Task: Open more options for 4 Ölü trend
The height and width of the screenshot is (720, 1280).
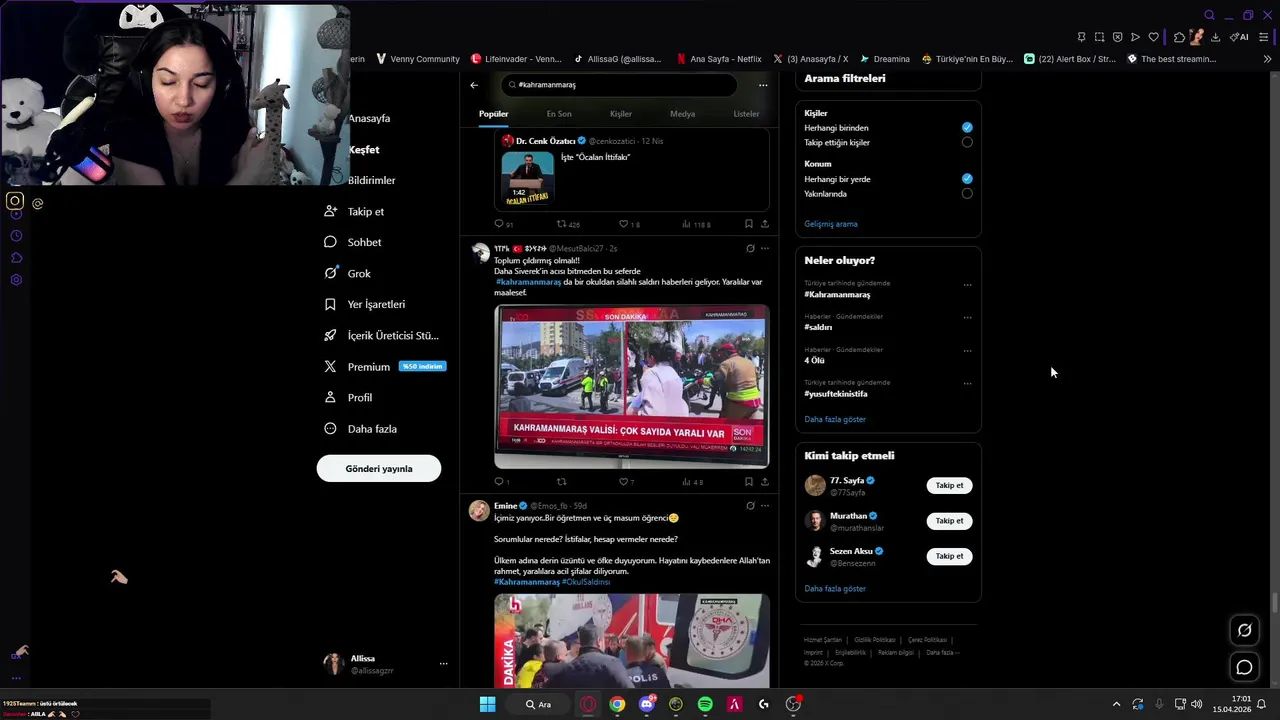Action: pyautogui.click(x=967, y=351)
